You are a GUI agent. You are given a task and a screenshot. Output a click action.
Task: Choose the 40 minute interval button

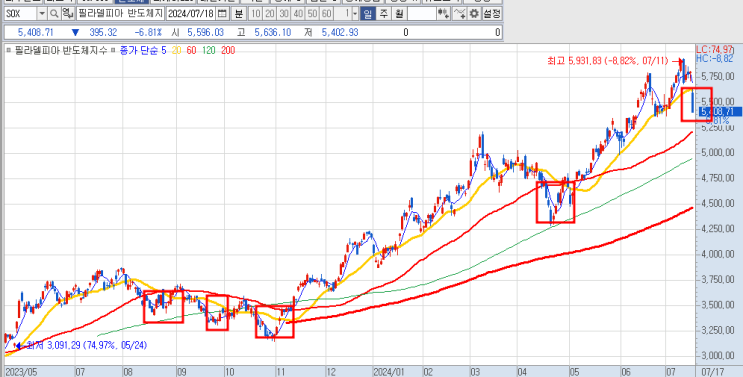[x=298, y=14]
